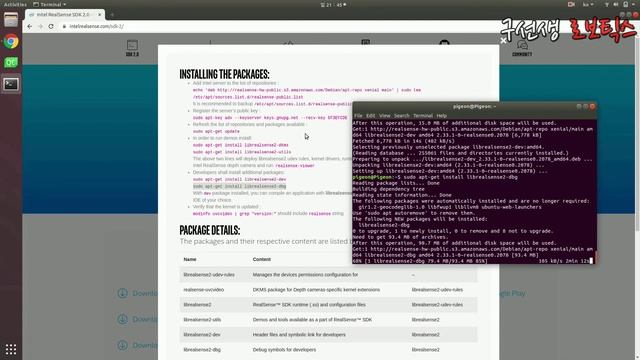This screenshot has width=640, height=360.
Task: Click the pigeon@Pigeon terminal title bar
Action: coord(474,107)
